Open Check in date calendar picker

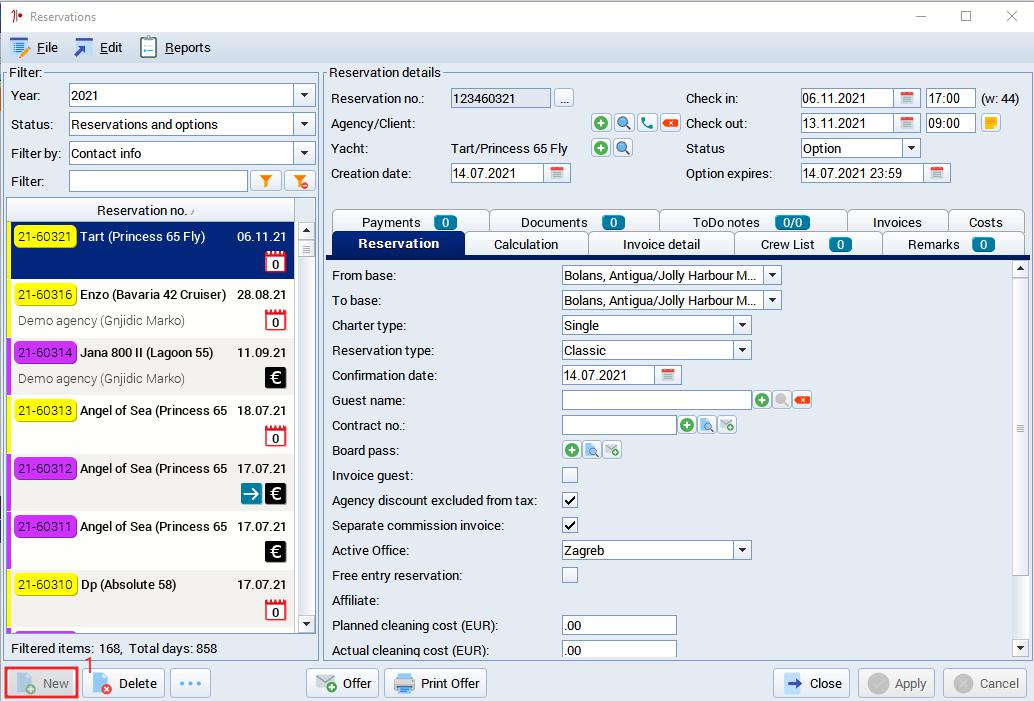tap(907, 98)
